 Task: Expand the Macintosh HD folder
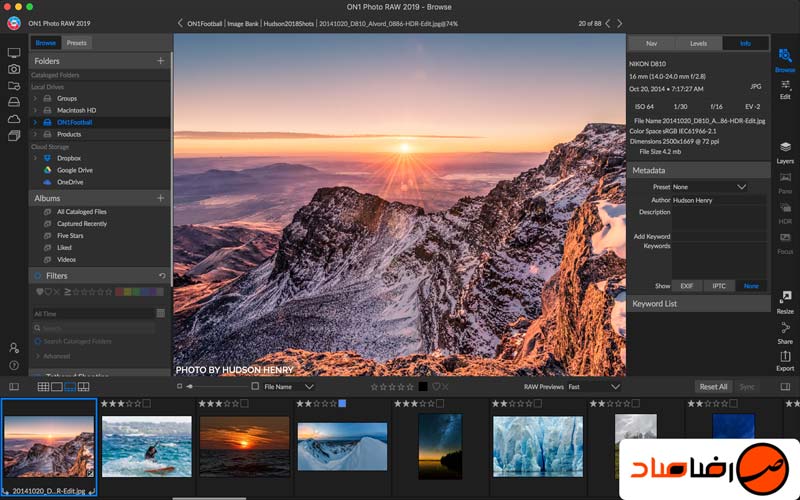pyautogui.click(x=35, y=110)
